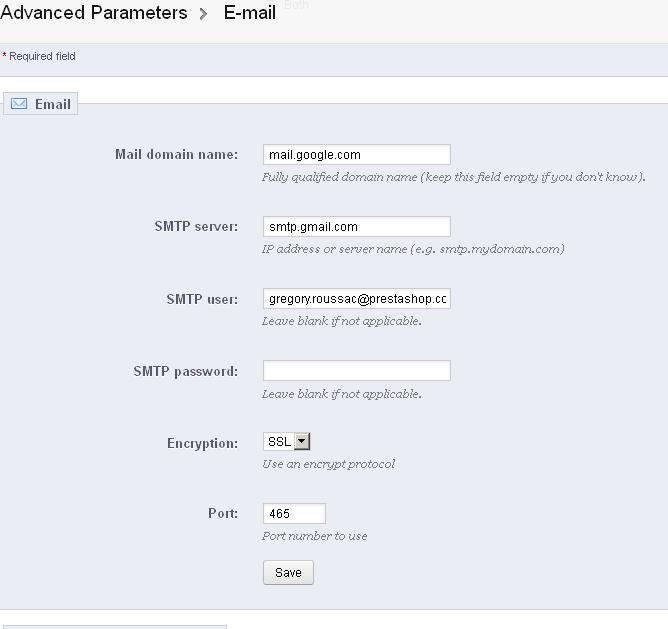Click the Mail domain name label
668x629 pixels.
pyautogui.click(x=177, y=154)
